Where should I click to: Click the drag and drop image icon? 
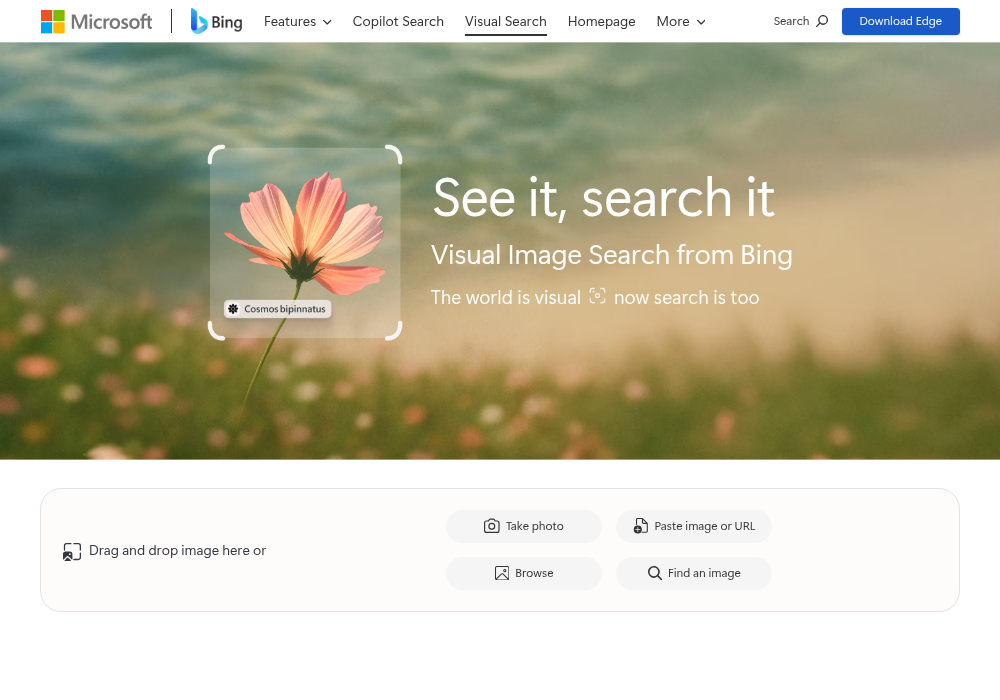[72, 551]
